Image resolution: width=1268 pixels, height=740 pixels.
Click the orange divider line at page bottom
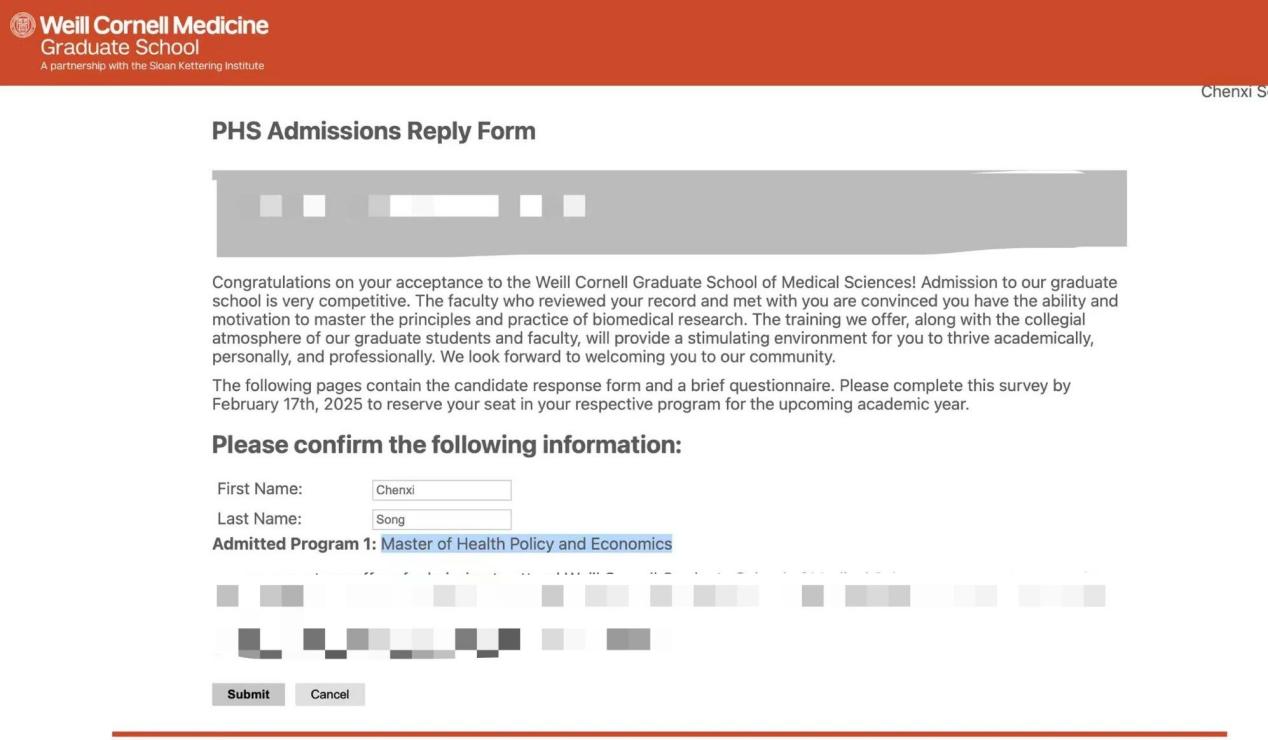tap(668, 734)
